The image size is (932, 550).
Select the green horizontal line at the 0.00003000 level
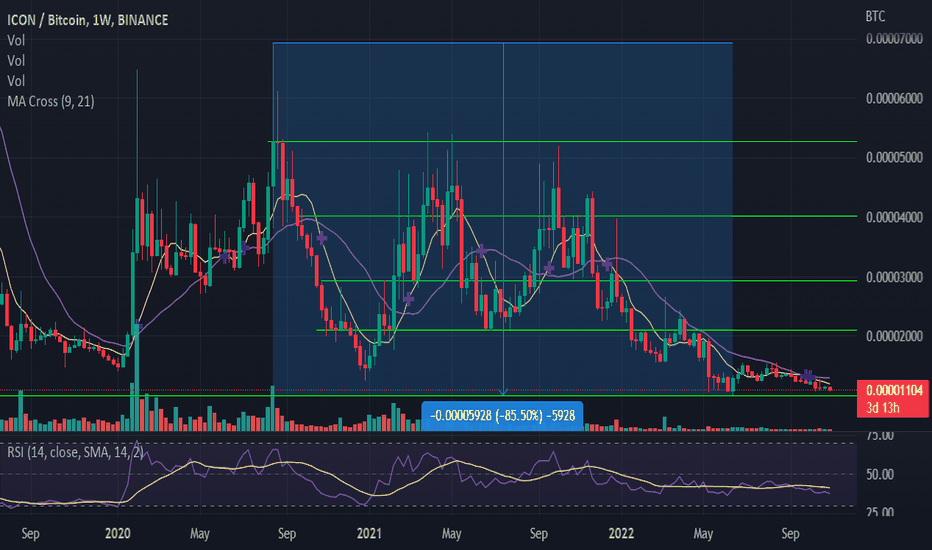[588, 281]
